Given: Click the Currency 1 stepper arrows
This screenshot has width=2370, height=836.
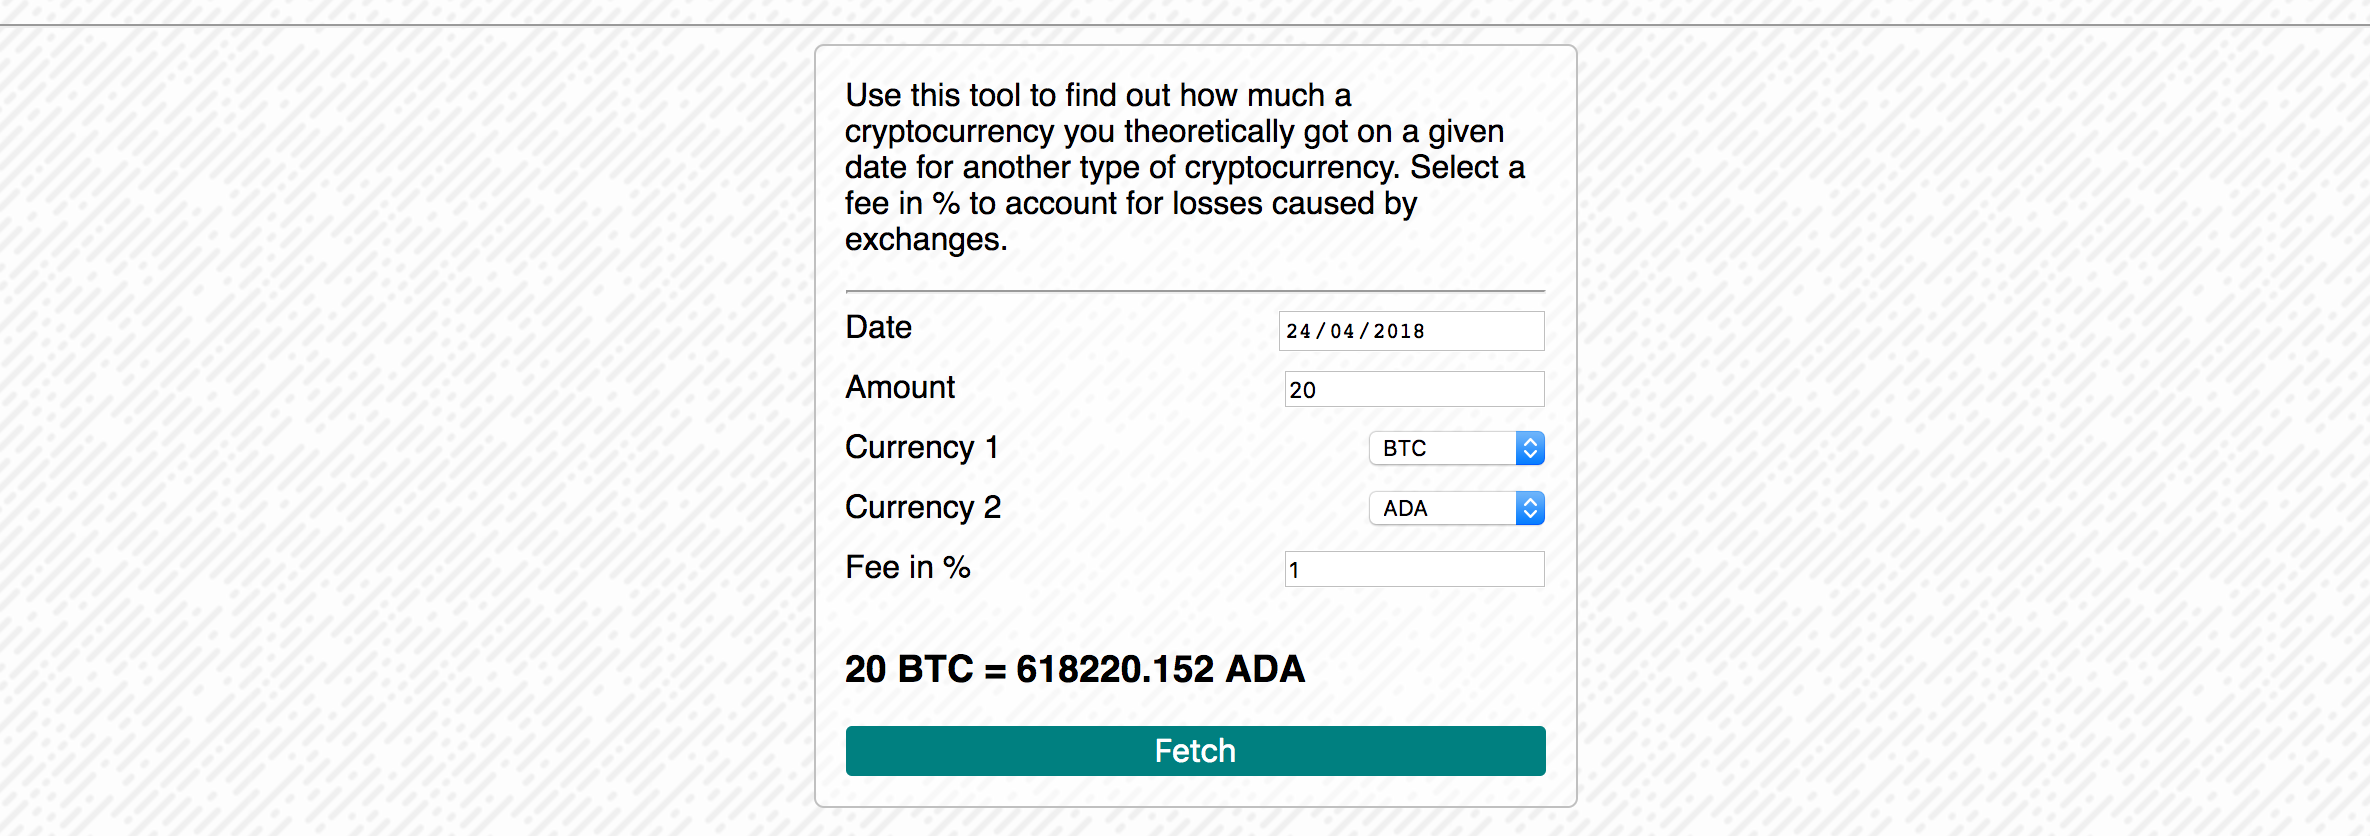Looking at the screenshot, I should [x=1529, y=448].
